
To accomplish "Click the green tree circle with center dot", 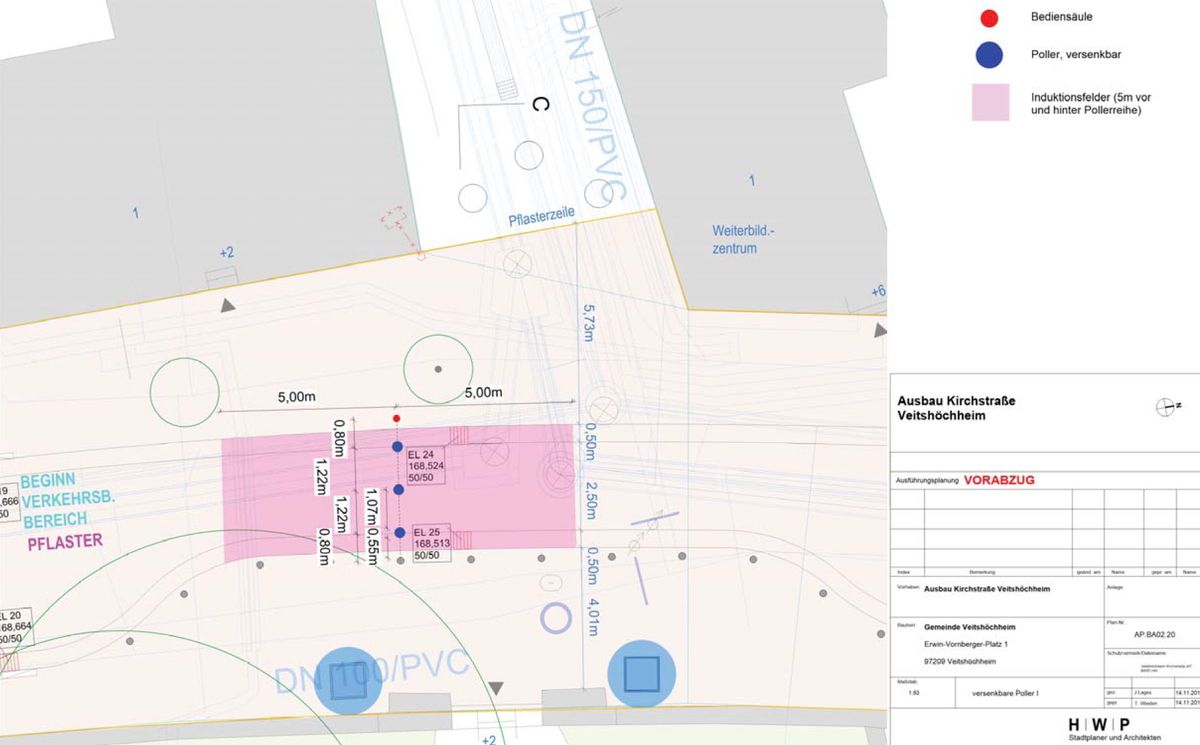I will coord(437,369).
